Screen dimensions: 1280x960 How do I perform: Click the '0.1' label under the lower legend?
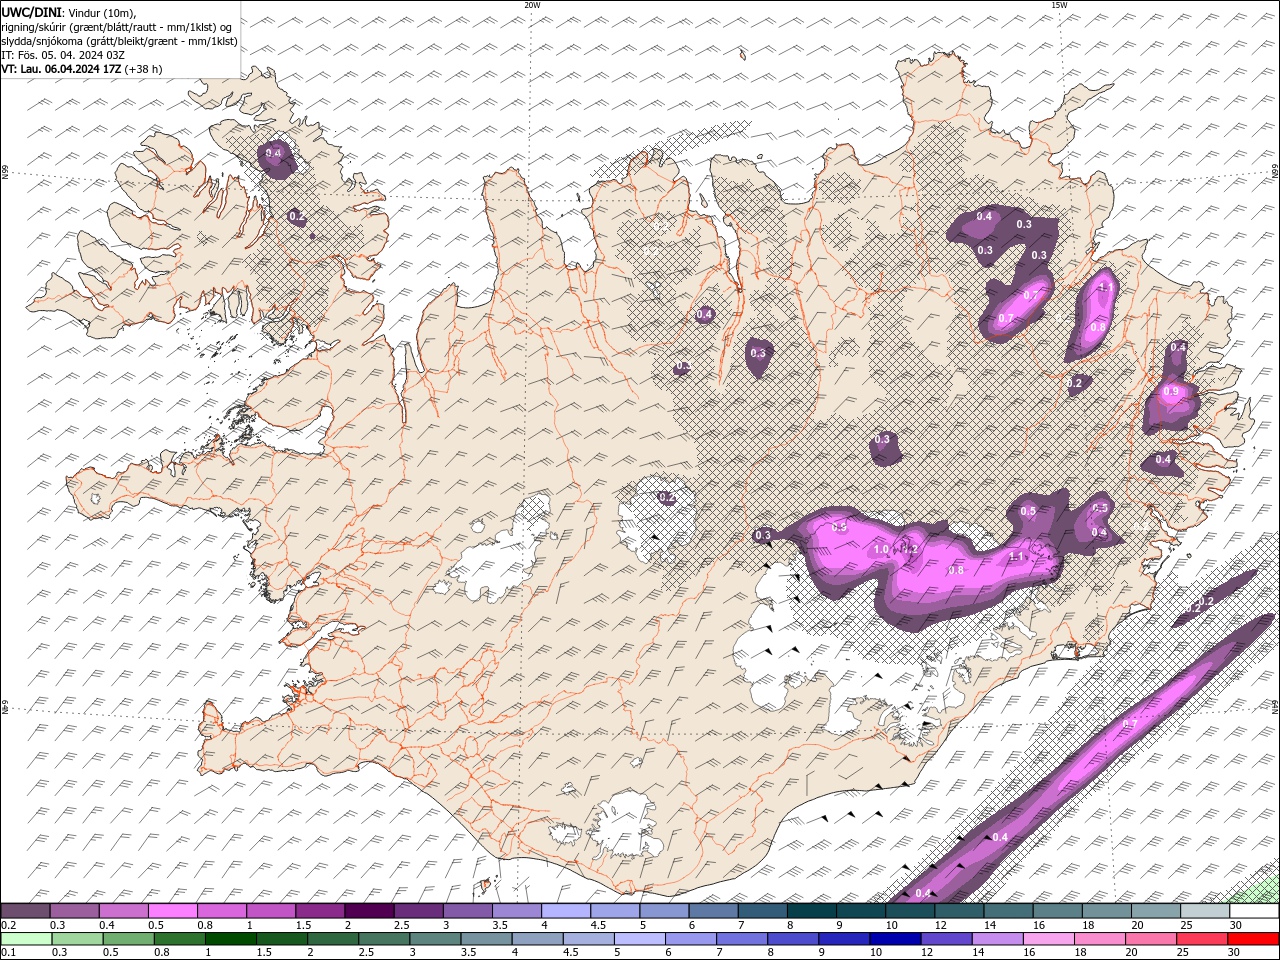pos(8,953)
